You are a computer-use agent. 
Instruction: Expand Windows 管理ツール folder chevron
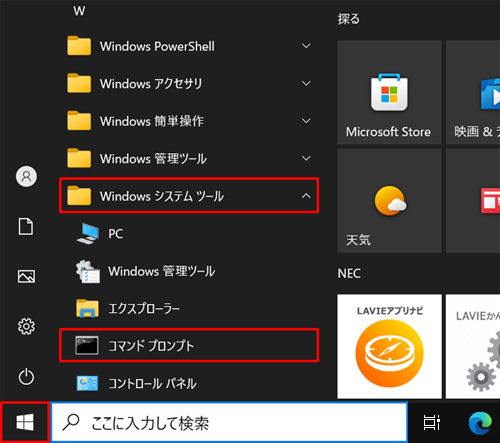click(x=306, y=158)
